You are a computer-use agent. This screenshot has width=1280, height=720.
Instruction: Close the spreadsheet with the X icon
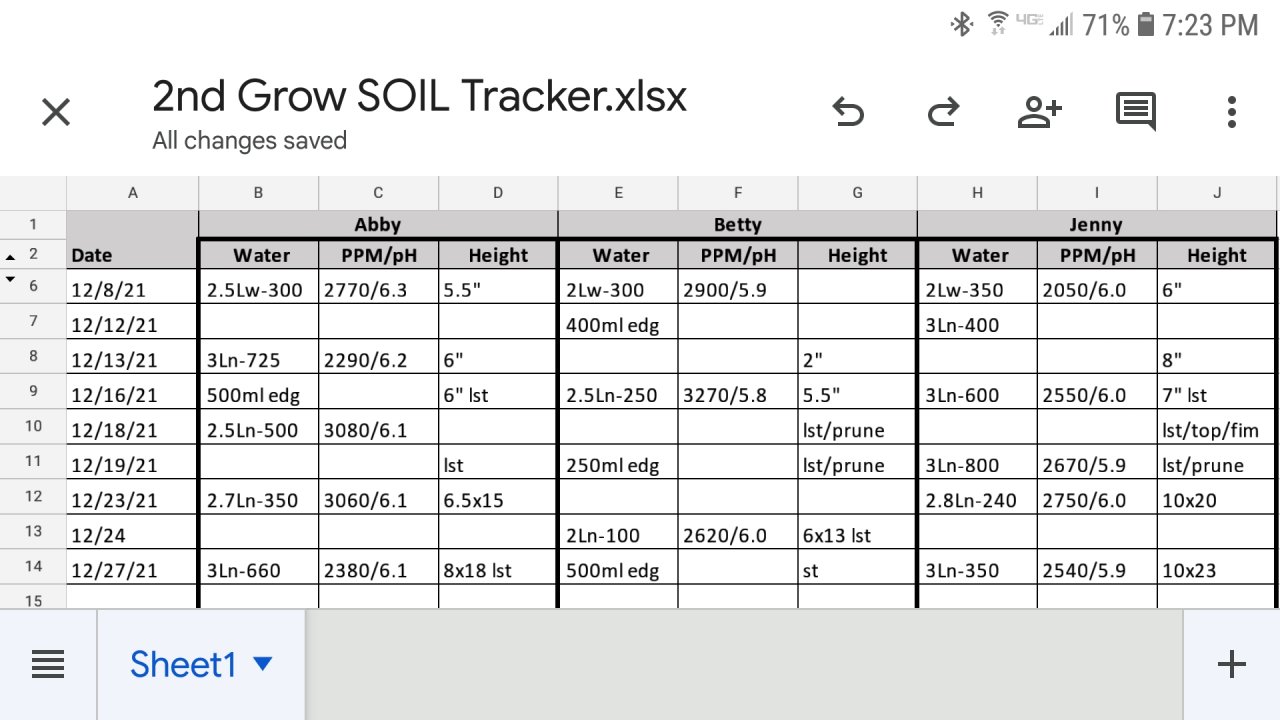tap(56, 112)
